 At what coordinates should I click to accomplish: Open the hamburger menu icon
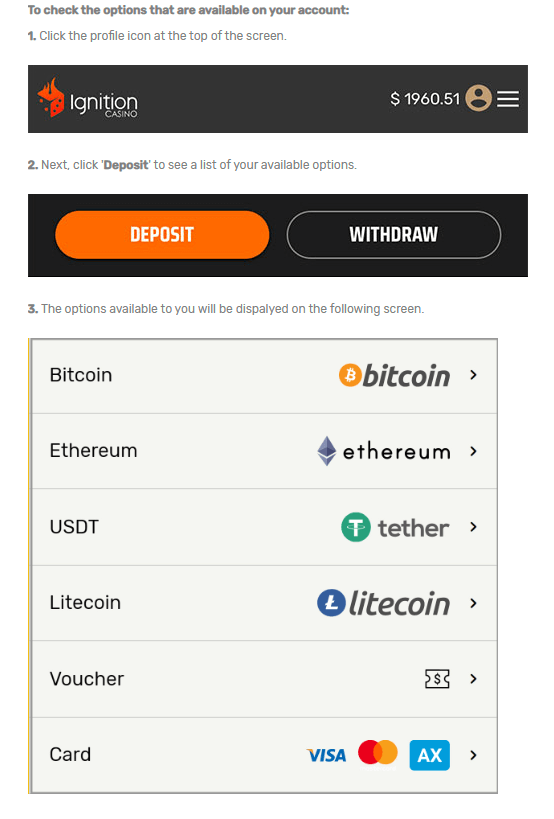click(508, 99)
